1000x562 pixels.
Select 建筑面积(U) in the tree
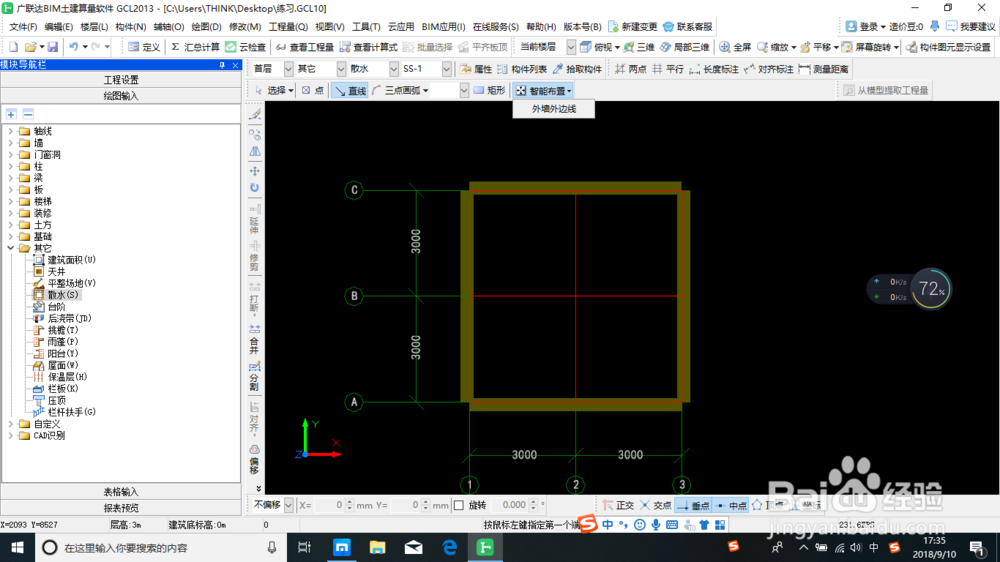point(71,260)
